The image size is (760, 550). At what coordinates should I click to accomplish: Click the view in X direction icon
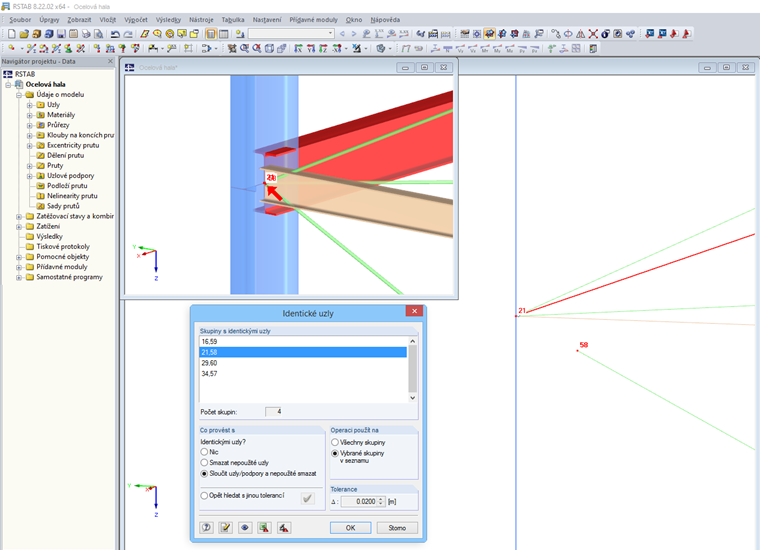point(299,48)
